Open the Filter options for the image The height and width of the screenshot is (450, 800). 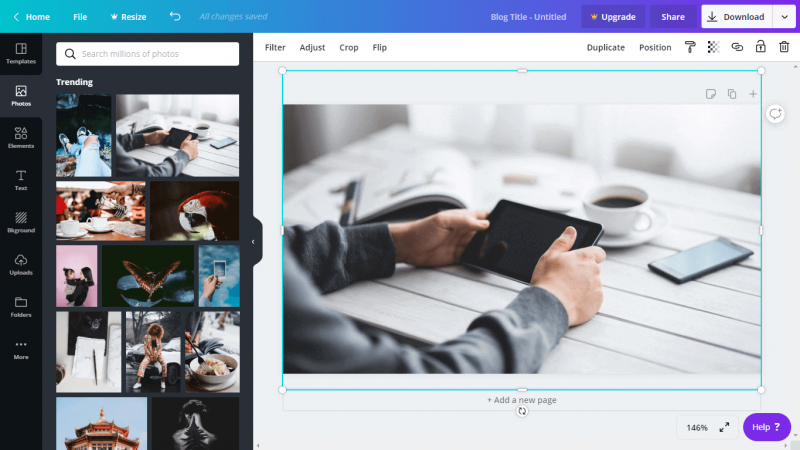point(275,47)
